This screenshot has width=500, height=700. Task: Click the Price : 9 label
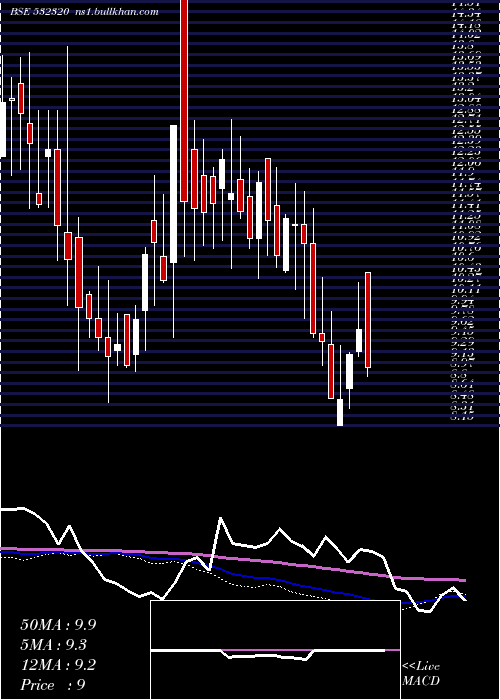(53, 685)
